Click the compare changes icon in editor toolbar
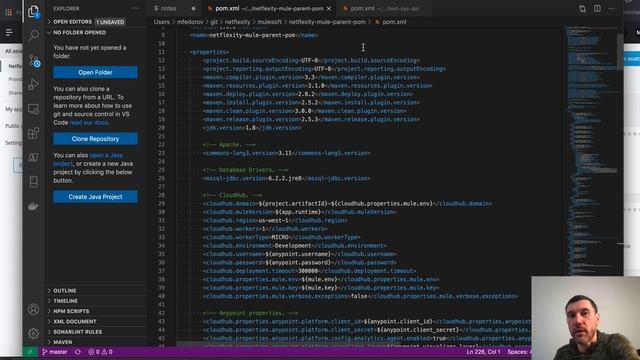Viewport: 640px width, 360px height. coord(582,9)
